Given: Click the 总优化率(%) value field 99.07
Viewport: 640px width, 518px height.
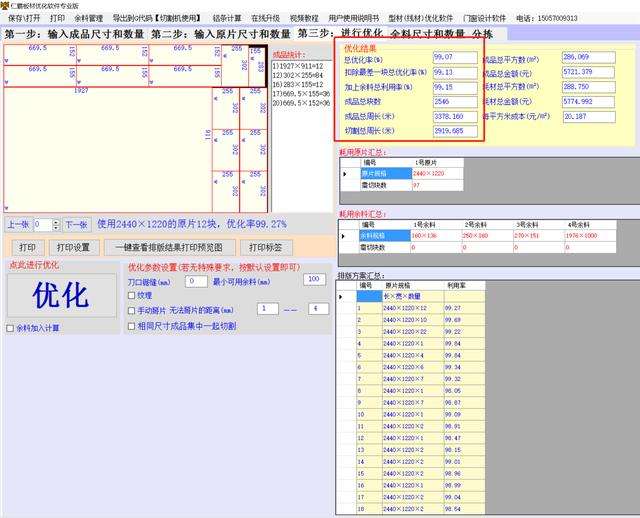Looking at the screenshot, I should [455, 58].
